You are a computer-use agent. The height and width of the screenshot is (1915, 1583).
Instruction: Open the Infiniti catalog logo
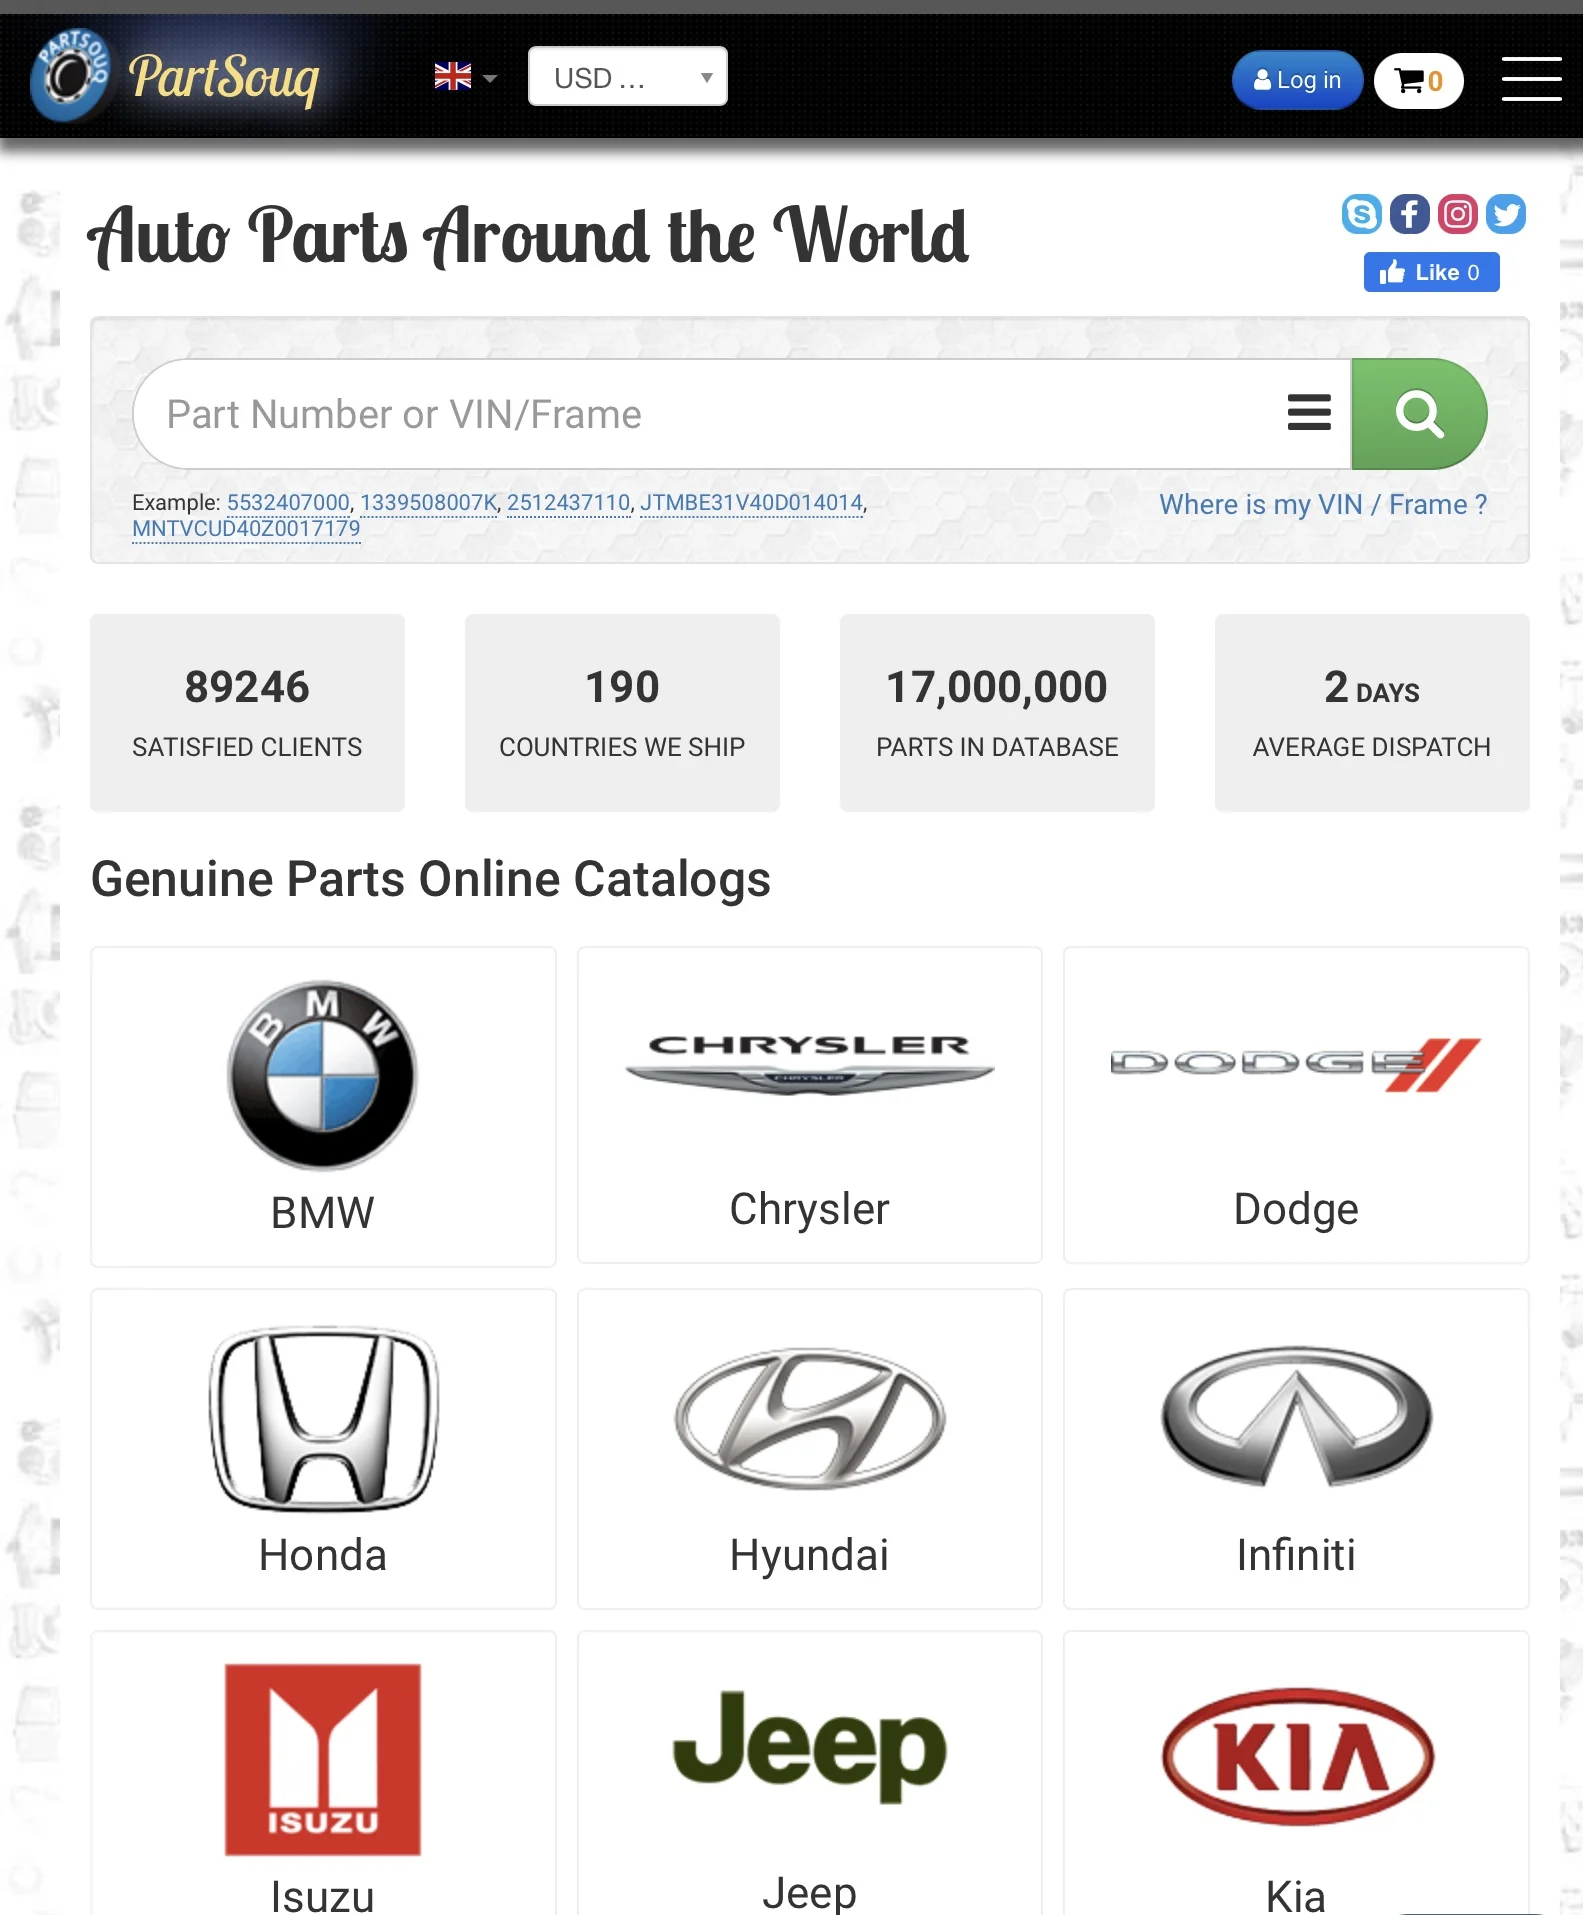[x=1296, y=1416]
